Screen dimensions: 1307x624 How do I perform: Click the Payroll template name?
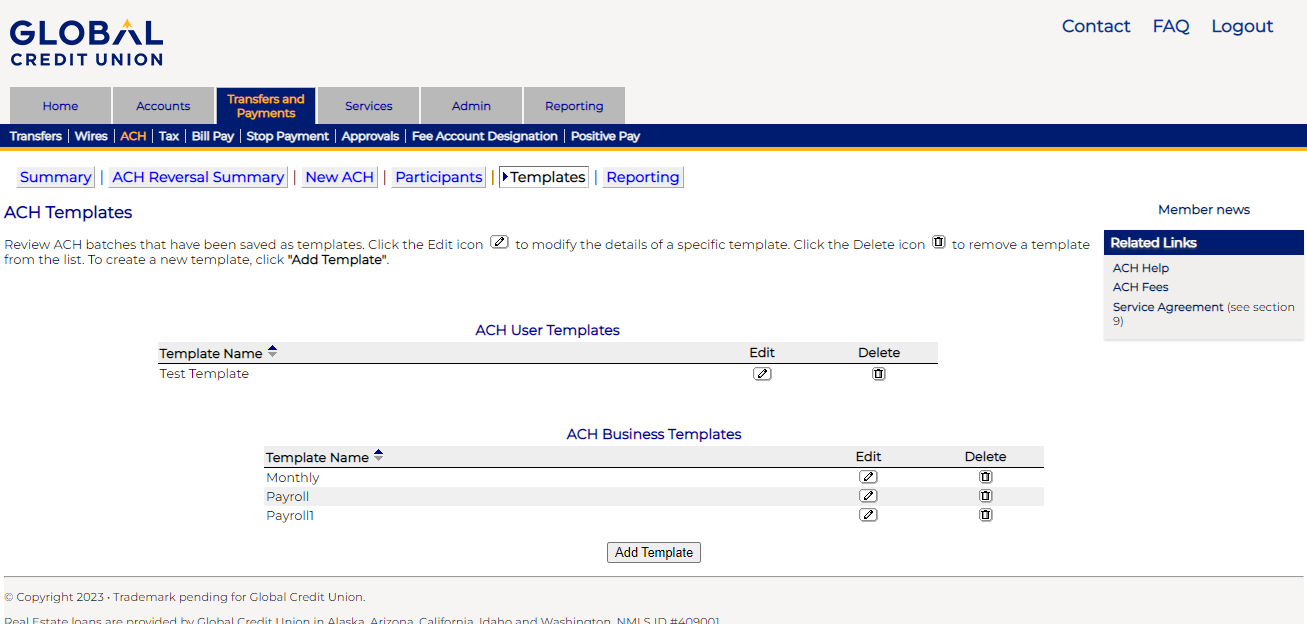pyautogui.click(x=287, y=497)
